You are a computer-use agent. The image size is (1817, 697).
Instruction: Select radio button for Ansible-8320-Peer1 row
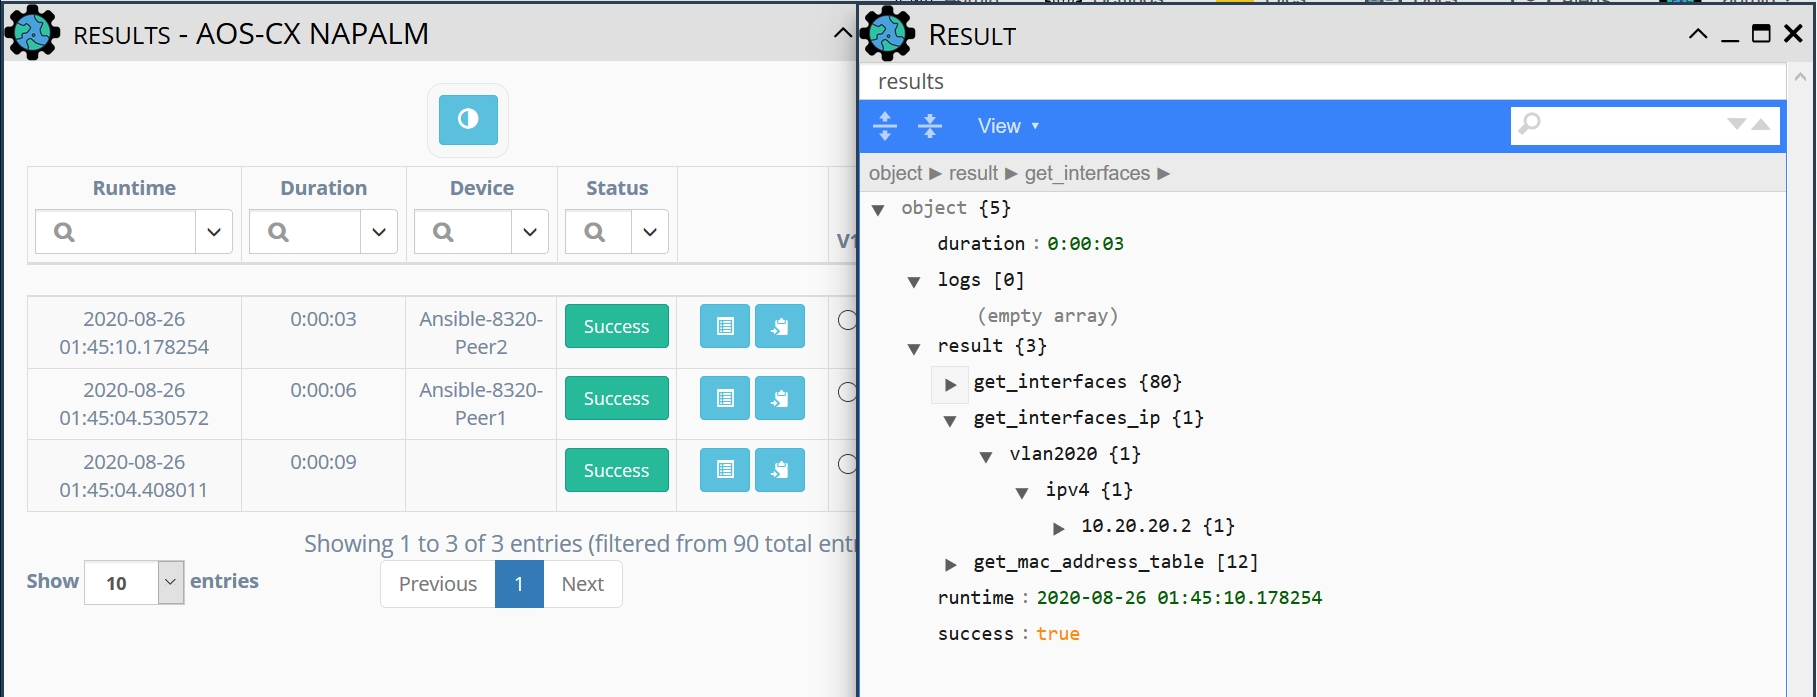[847, 392]
